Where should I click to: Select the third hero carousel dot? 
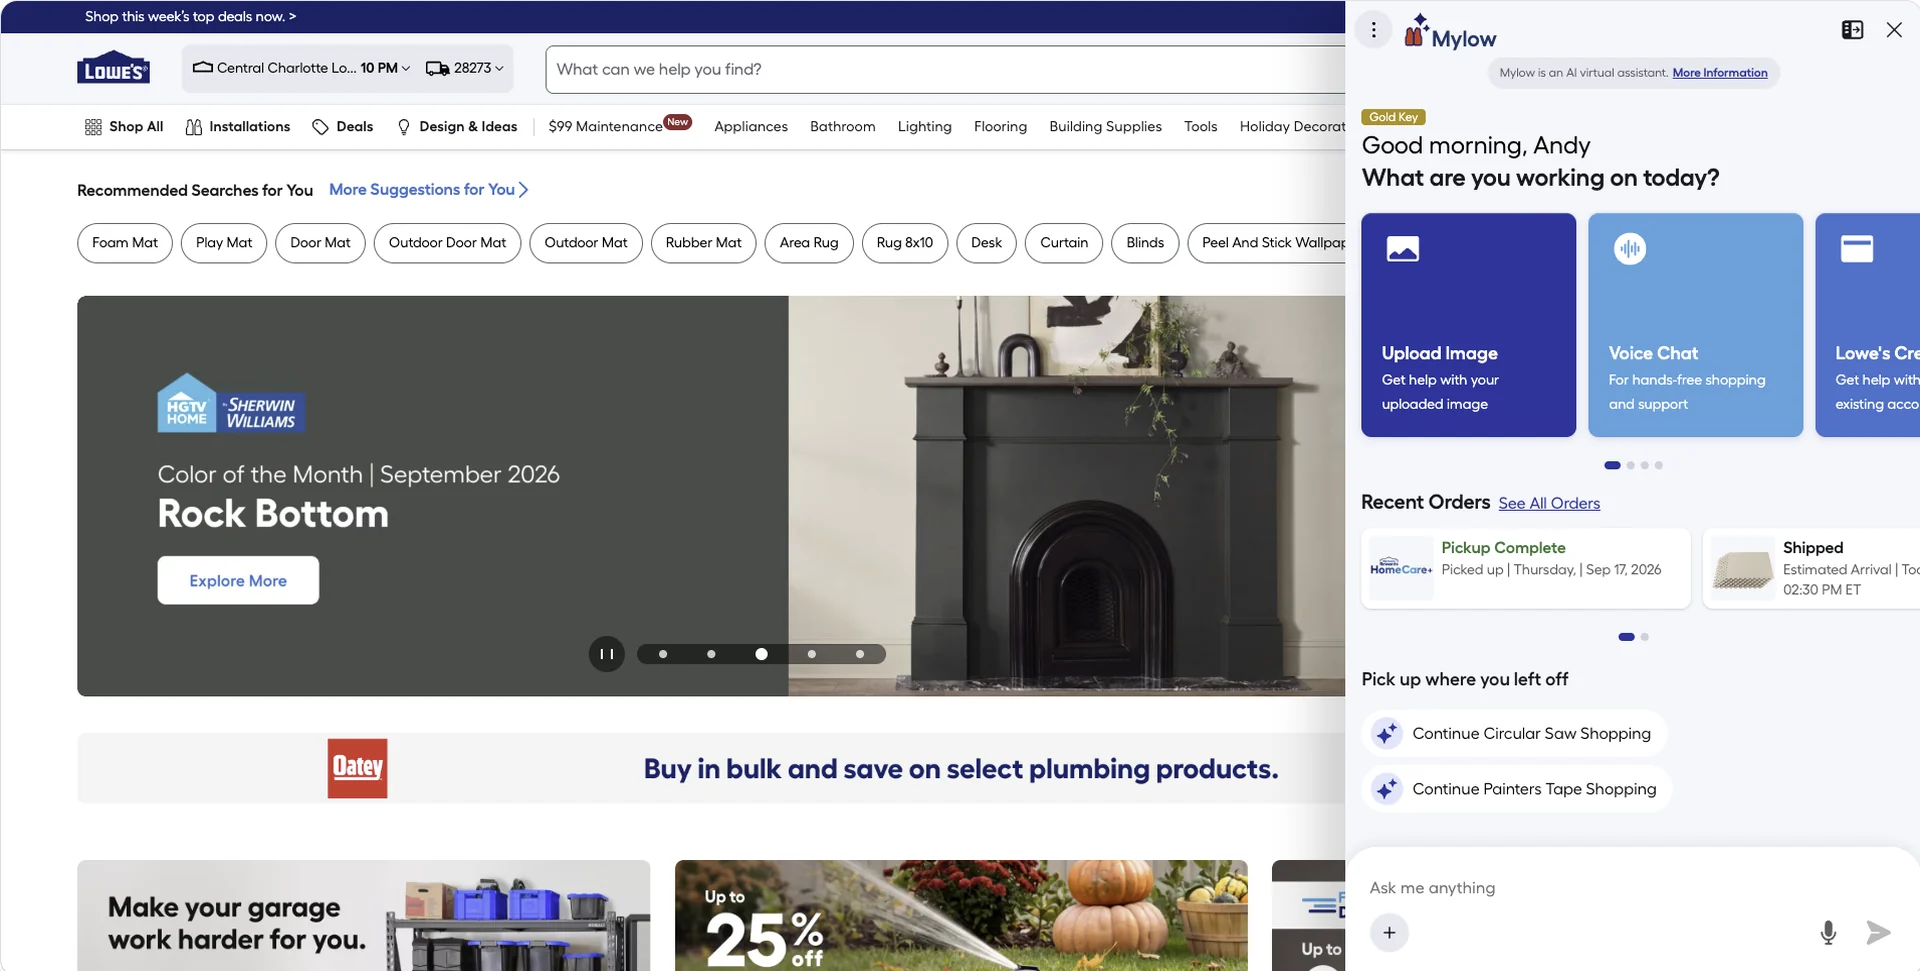click(761, 654)
